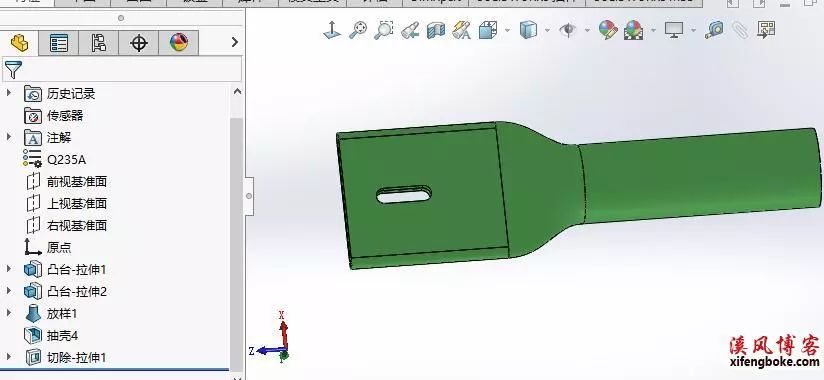824x380 pixels.
Task: Open the Apply Scene dropdown arrow
Action: [653, 30]
